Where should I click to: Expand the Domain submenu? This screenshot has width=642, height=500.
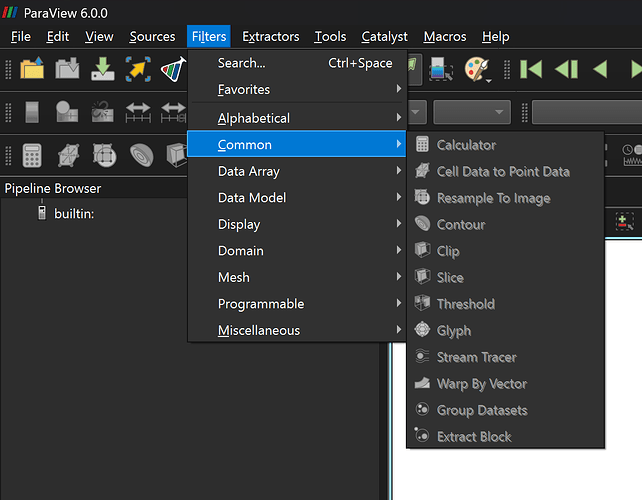297,251
